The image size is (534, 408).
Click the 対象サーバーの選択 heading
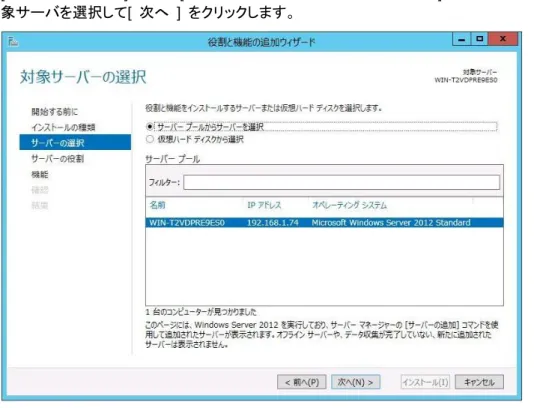click(83, 77)
